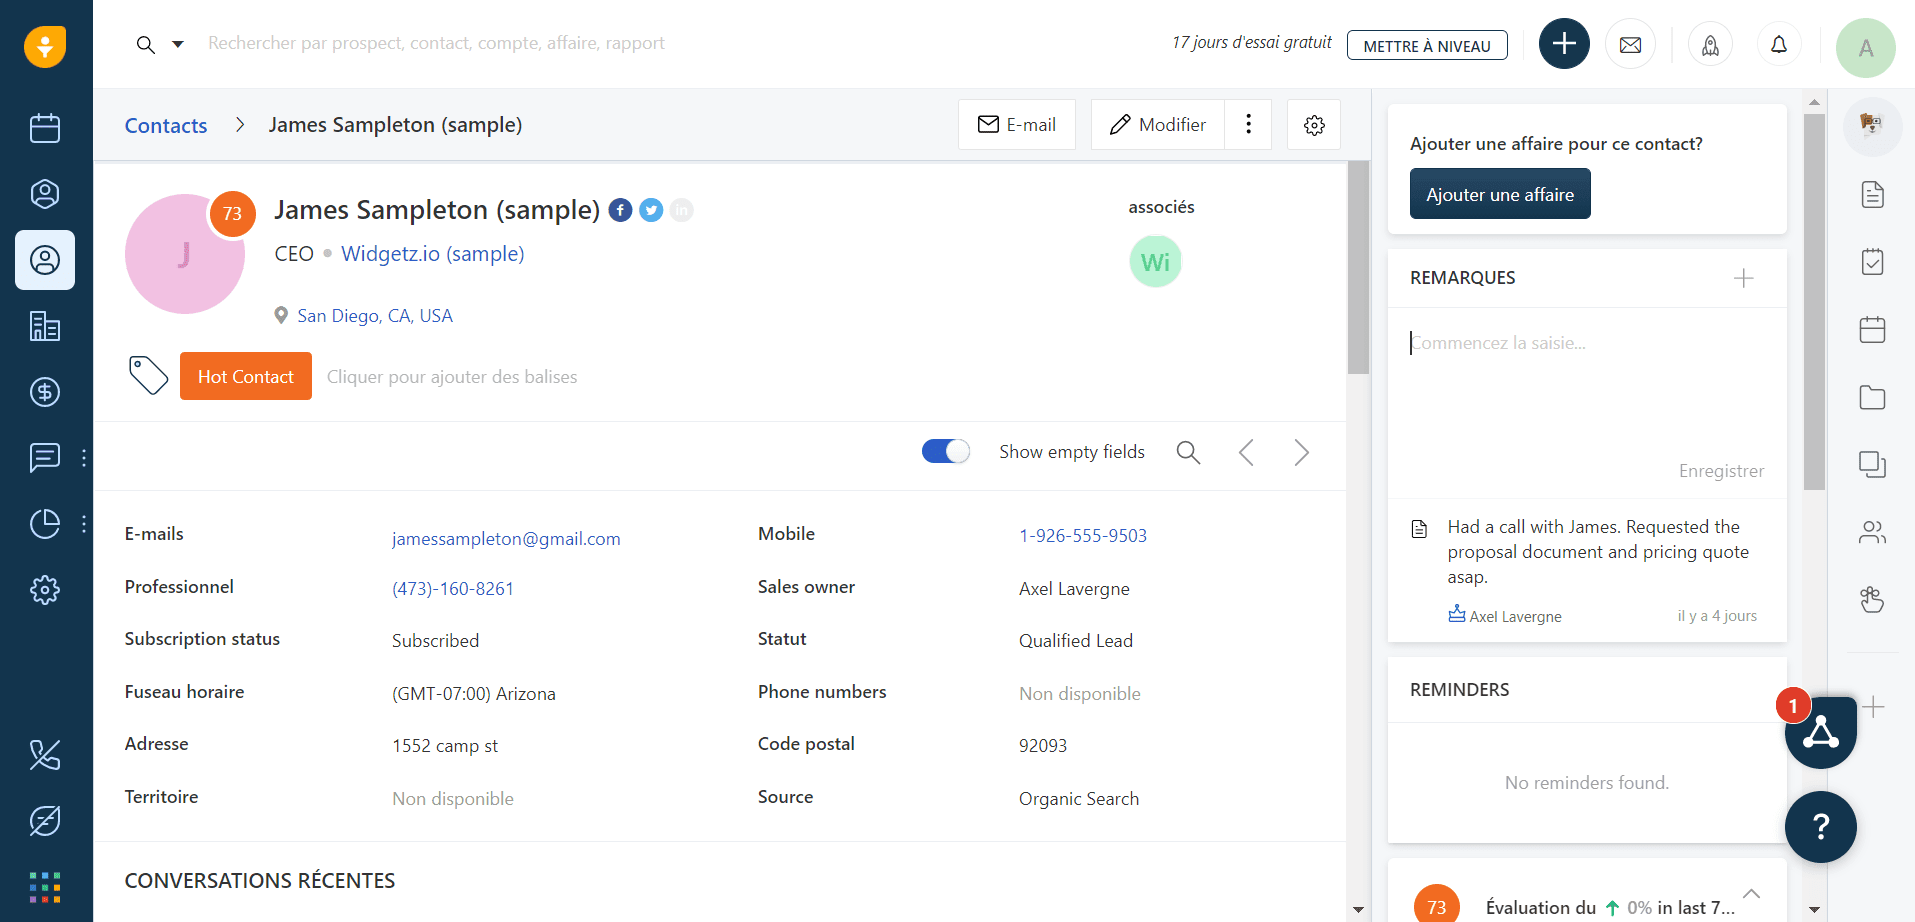The image size is (1915, 922).
Task: Open the floating integrations widget button
Action: click(x=1821, y=733)
